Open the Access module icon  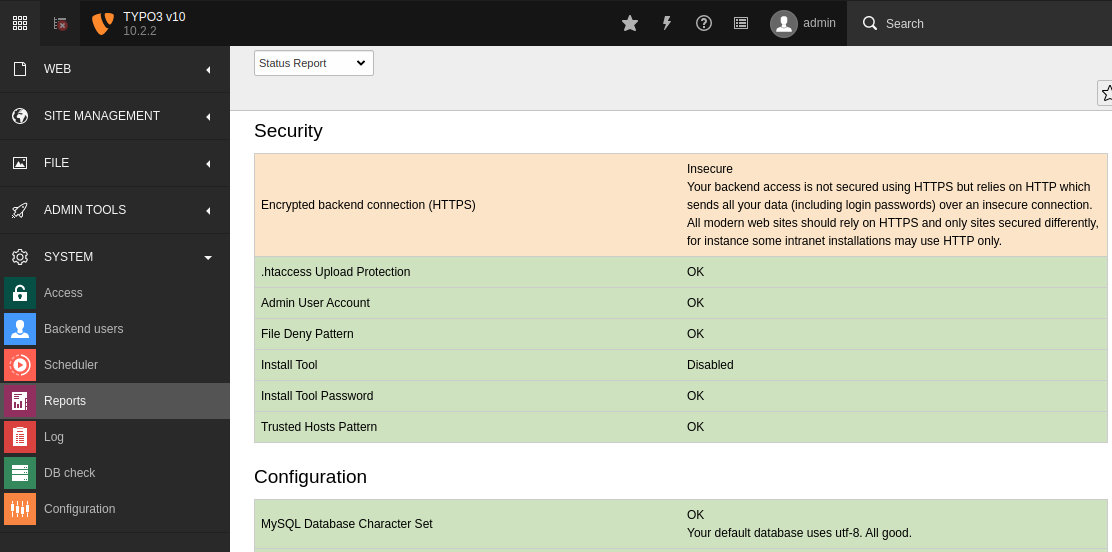click(x=20, y=293)
